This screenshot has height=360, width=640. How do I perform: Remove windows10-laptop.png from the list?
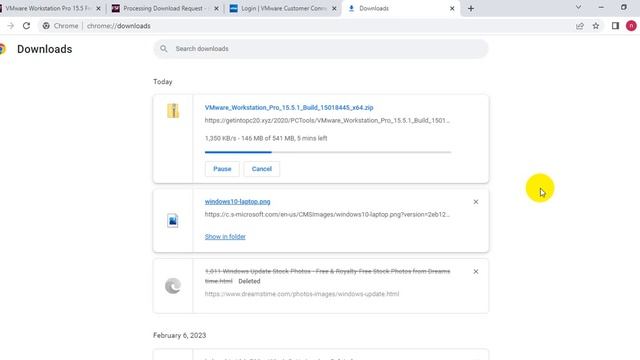(x=476, y=202)
